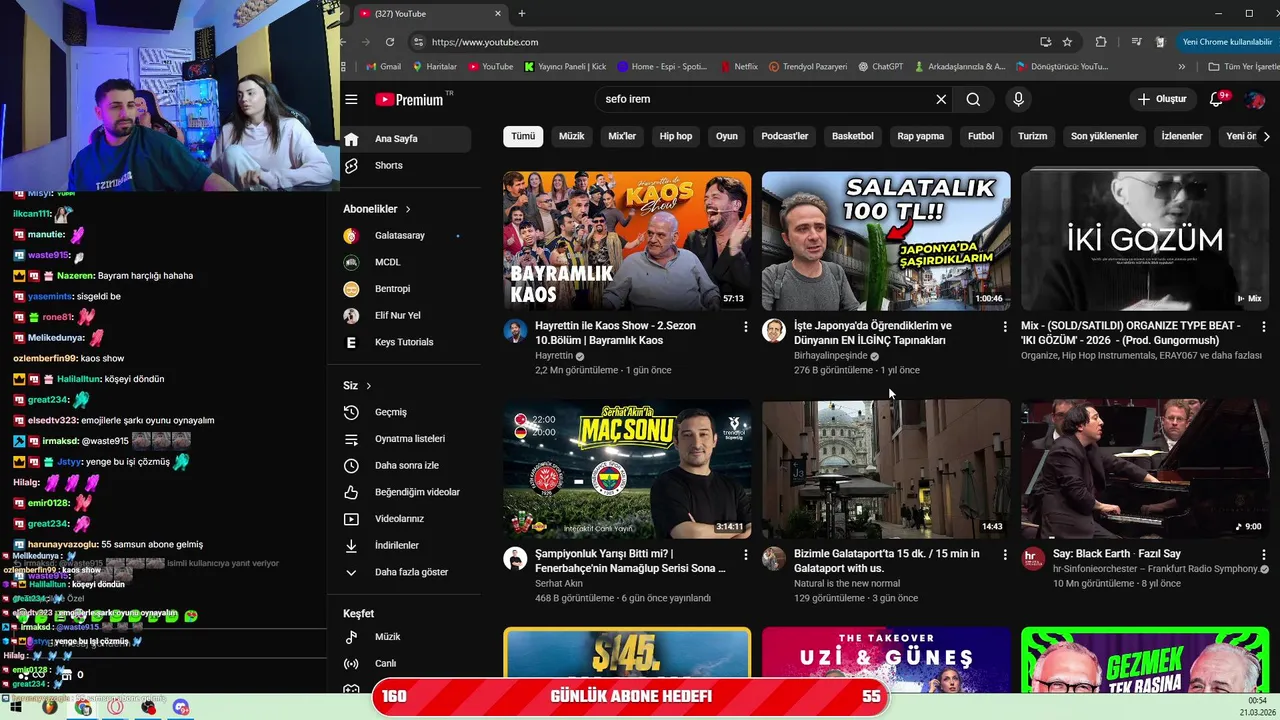Open options menu for the İki Gözüm mix
The height and width of the screenshot is (720, 1280).
(x=1263, y=327)
